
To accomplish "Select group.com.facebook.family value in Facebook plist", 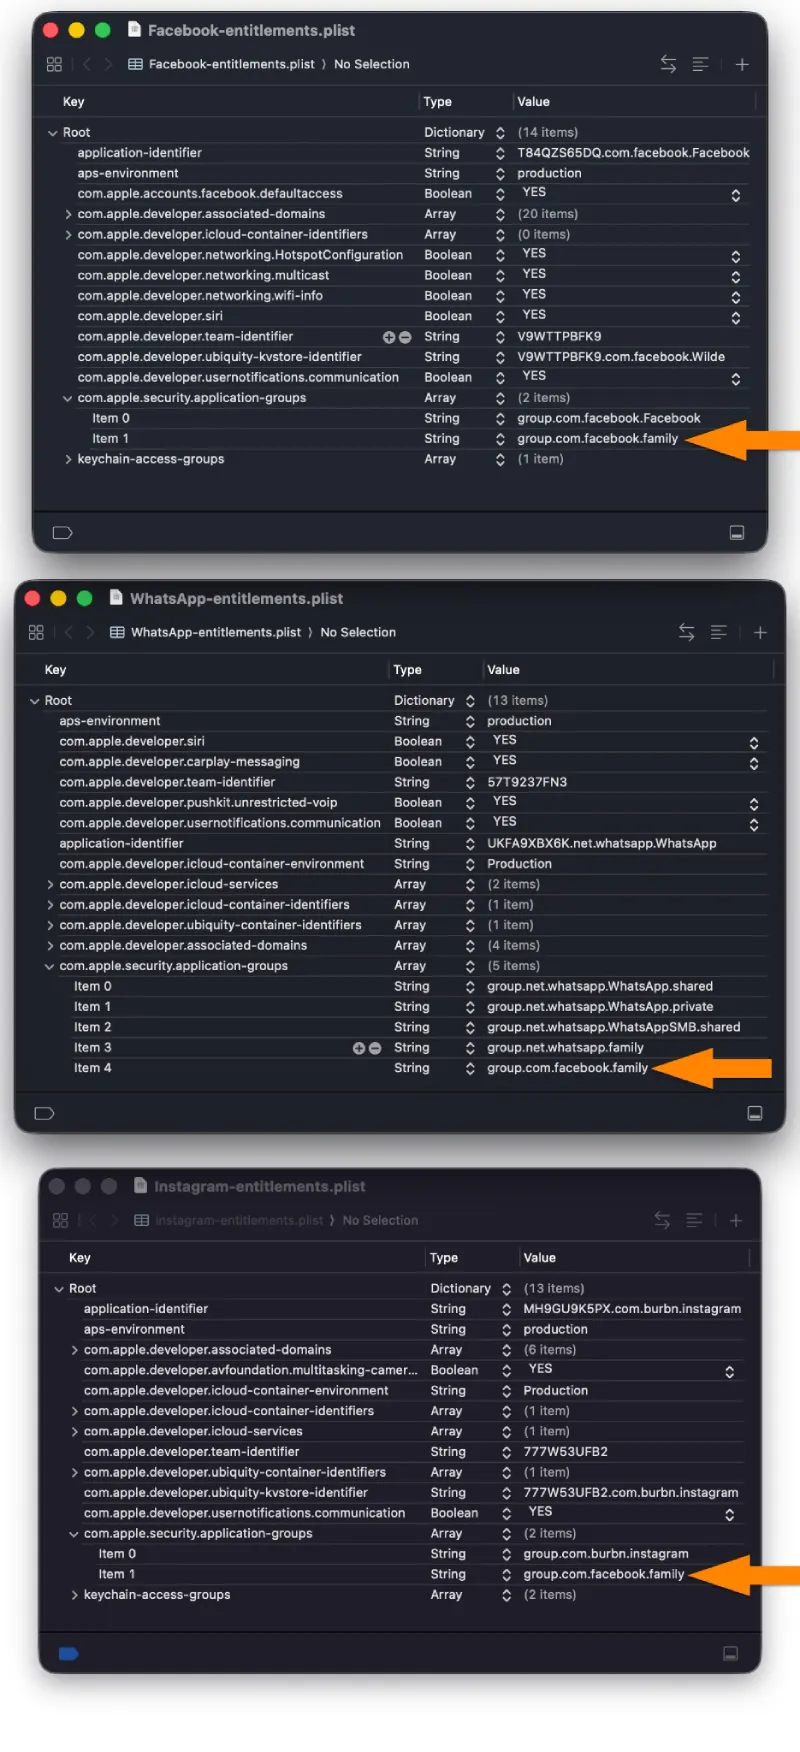I will coord(598,439).
